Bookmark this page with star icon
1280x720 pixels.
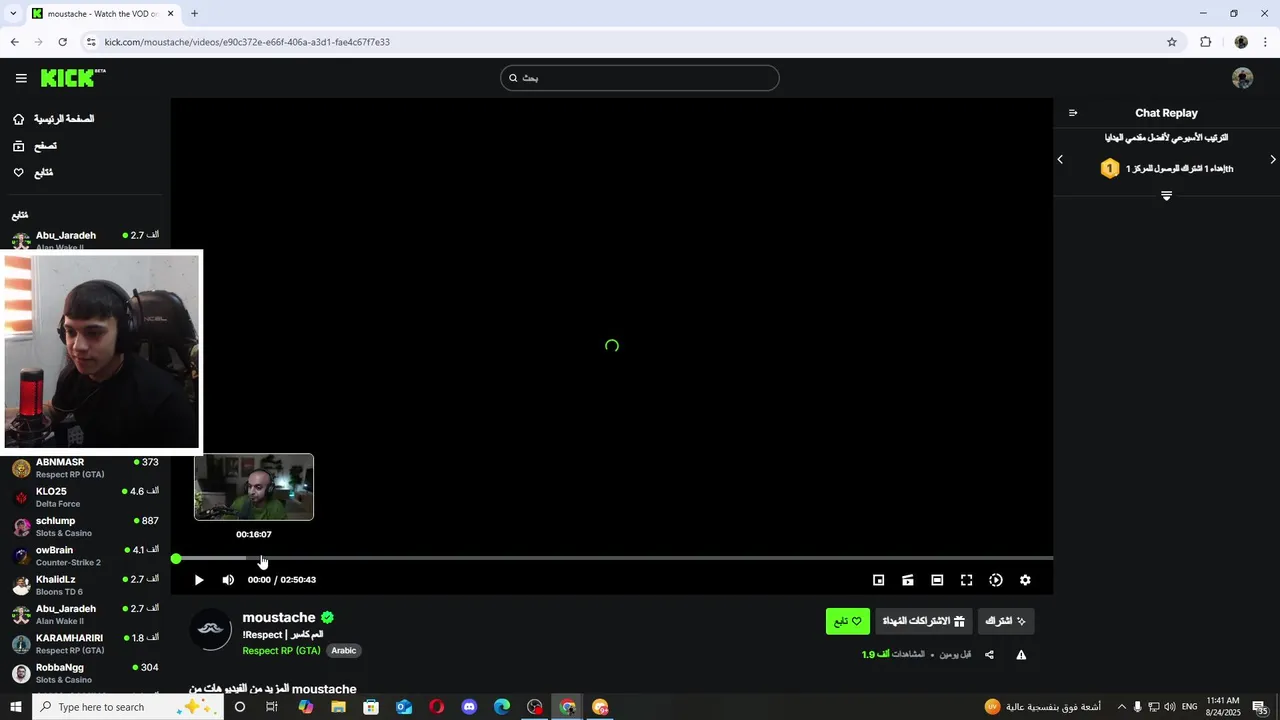coord(1172,42)
